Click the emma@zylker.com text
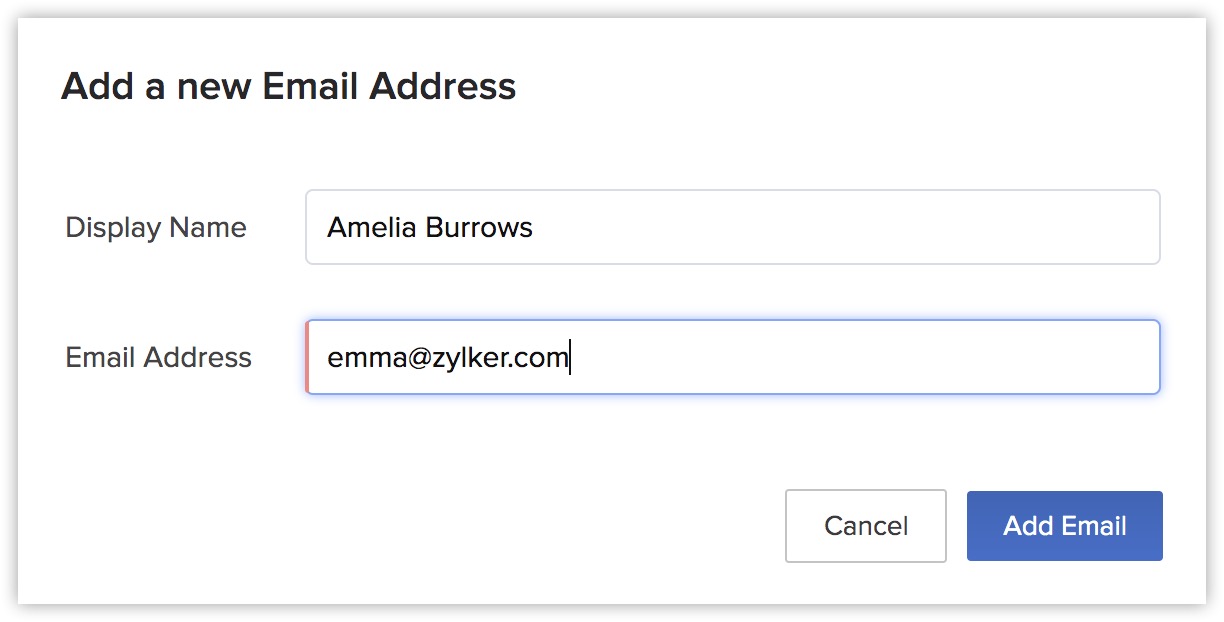1224x622 pixels. click(x=448, y=358)
